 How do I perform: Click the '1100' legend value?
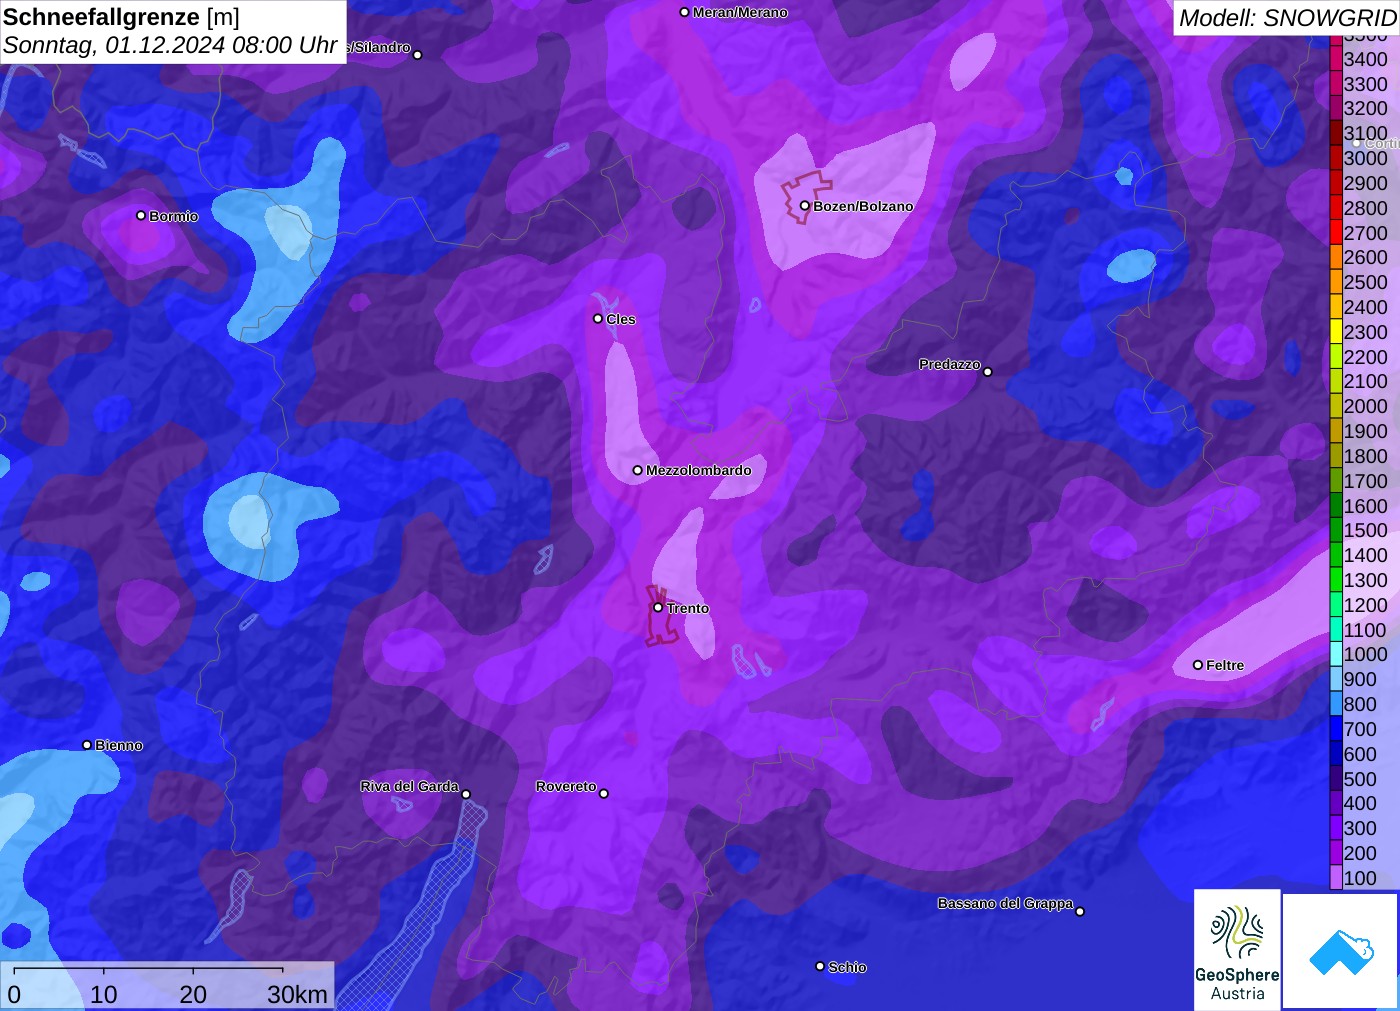click(x=1365, y=630)
